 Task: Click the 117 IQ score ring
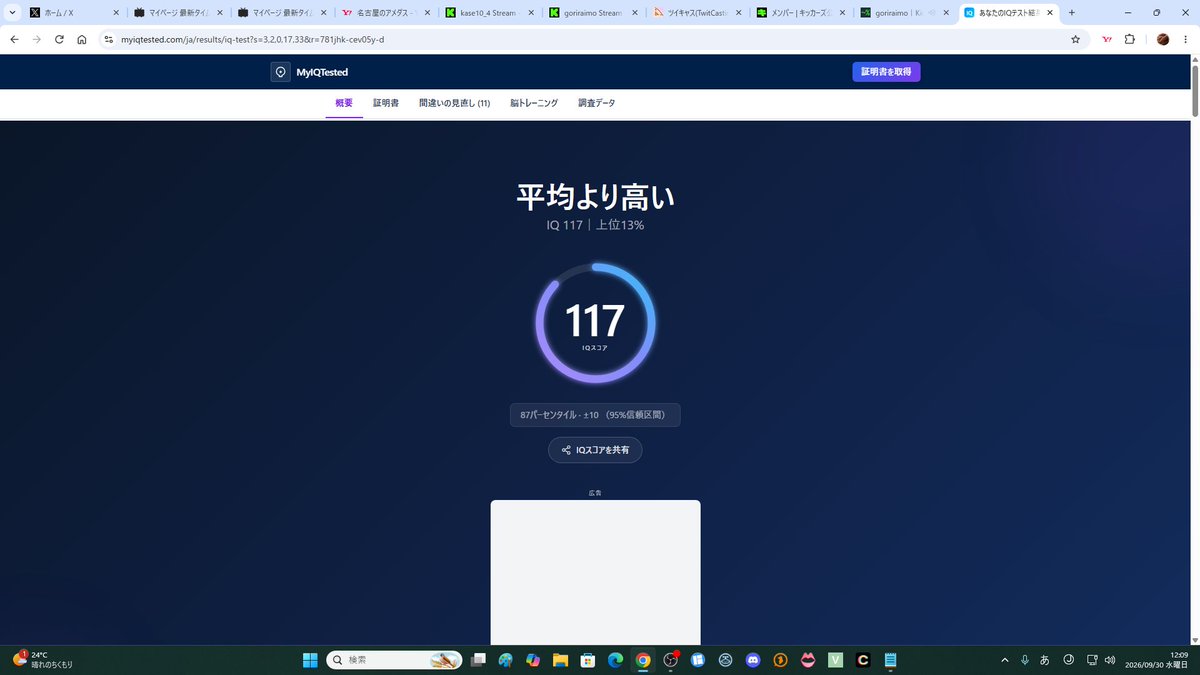tap(595, 323)
